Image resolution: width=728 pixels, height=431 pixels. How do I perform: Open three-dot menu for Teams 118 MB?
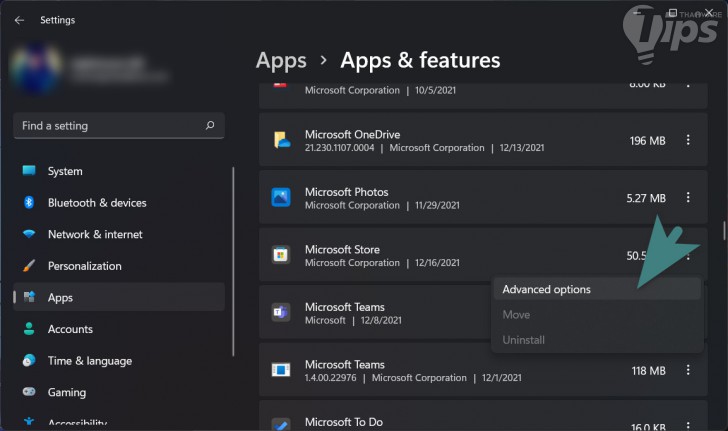(x=688, y=370)
